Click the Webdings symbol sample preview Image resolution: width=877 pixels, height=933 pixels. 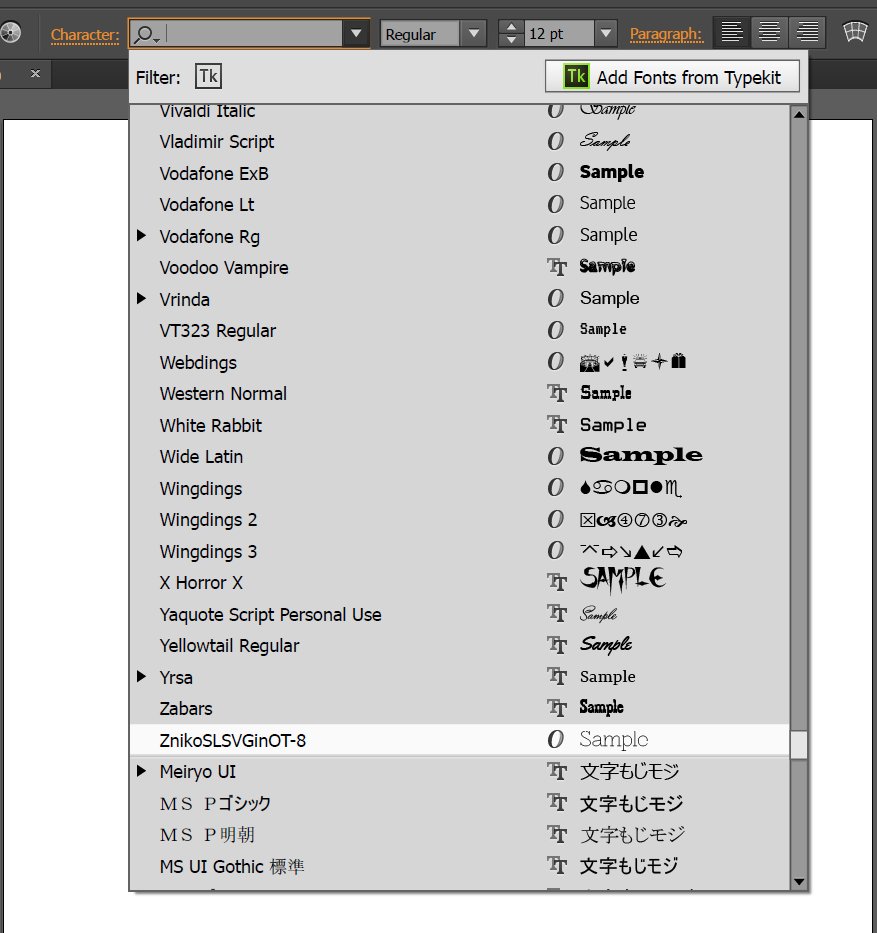[633, 361]
